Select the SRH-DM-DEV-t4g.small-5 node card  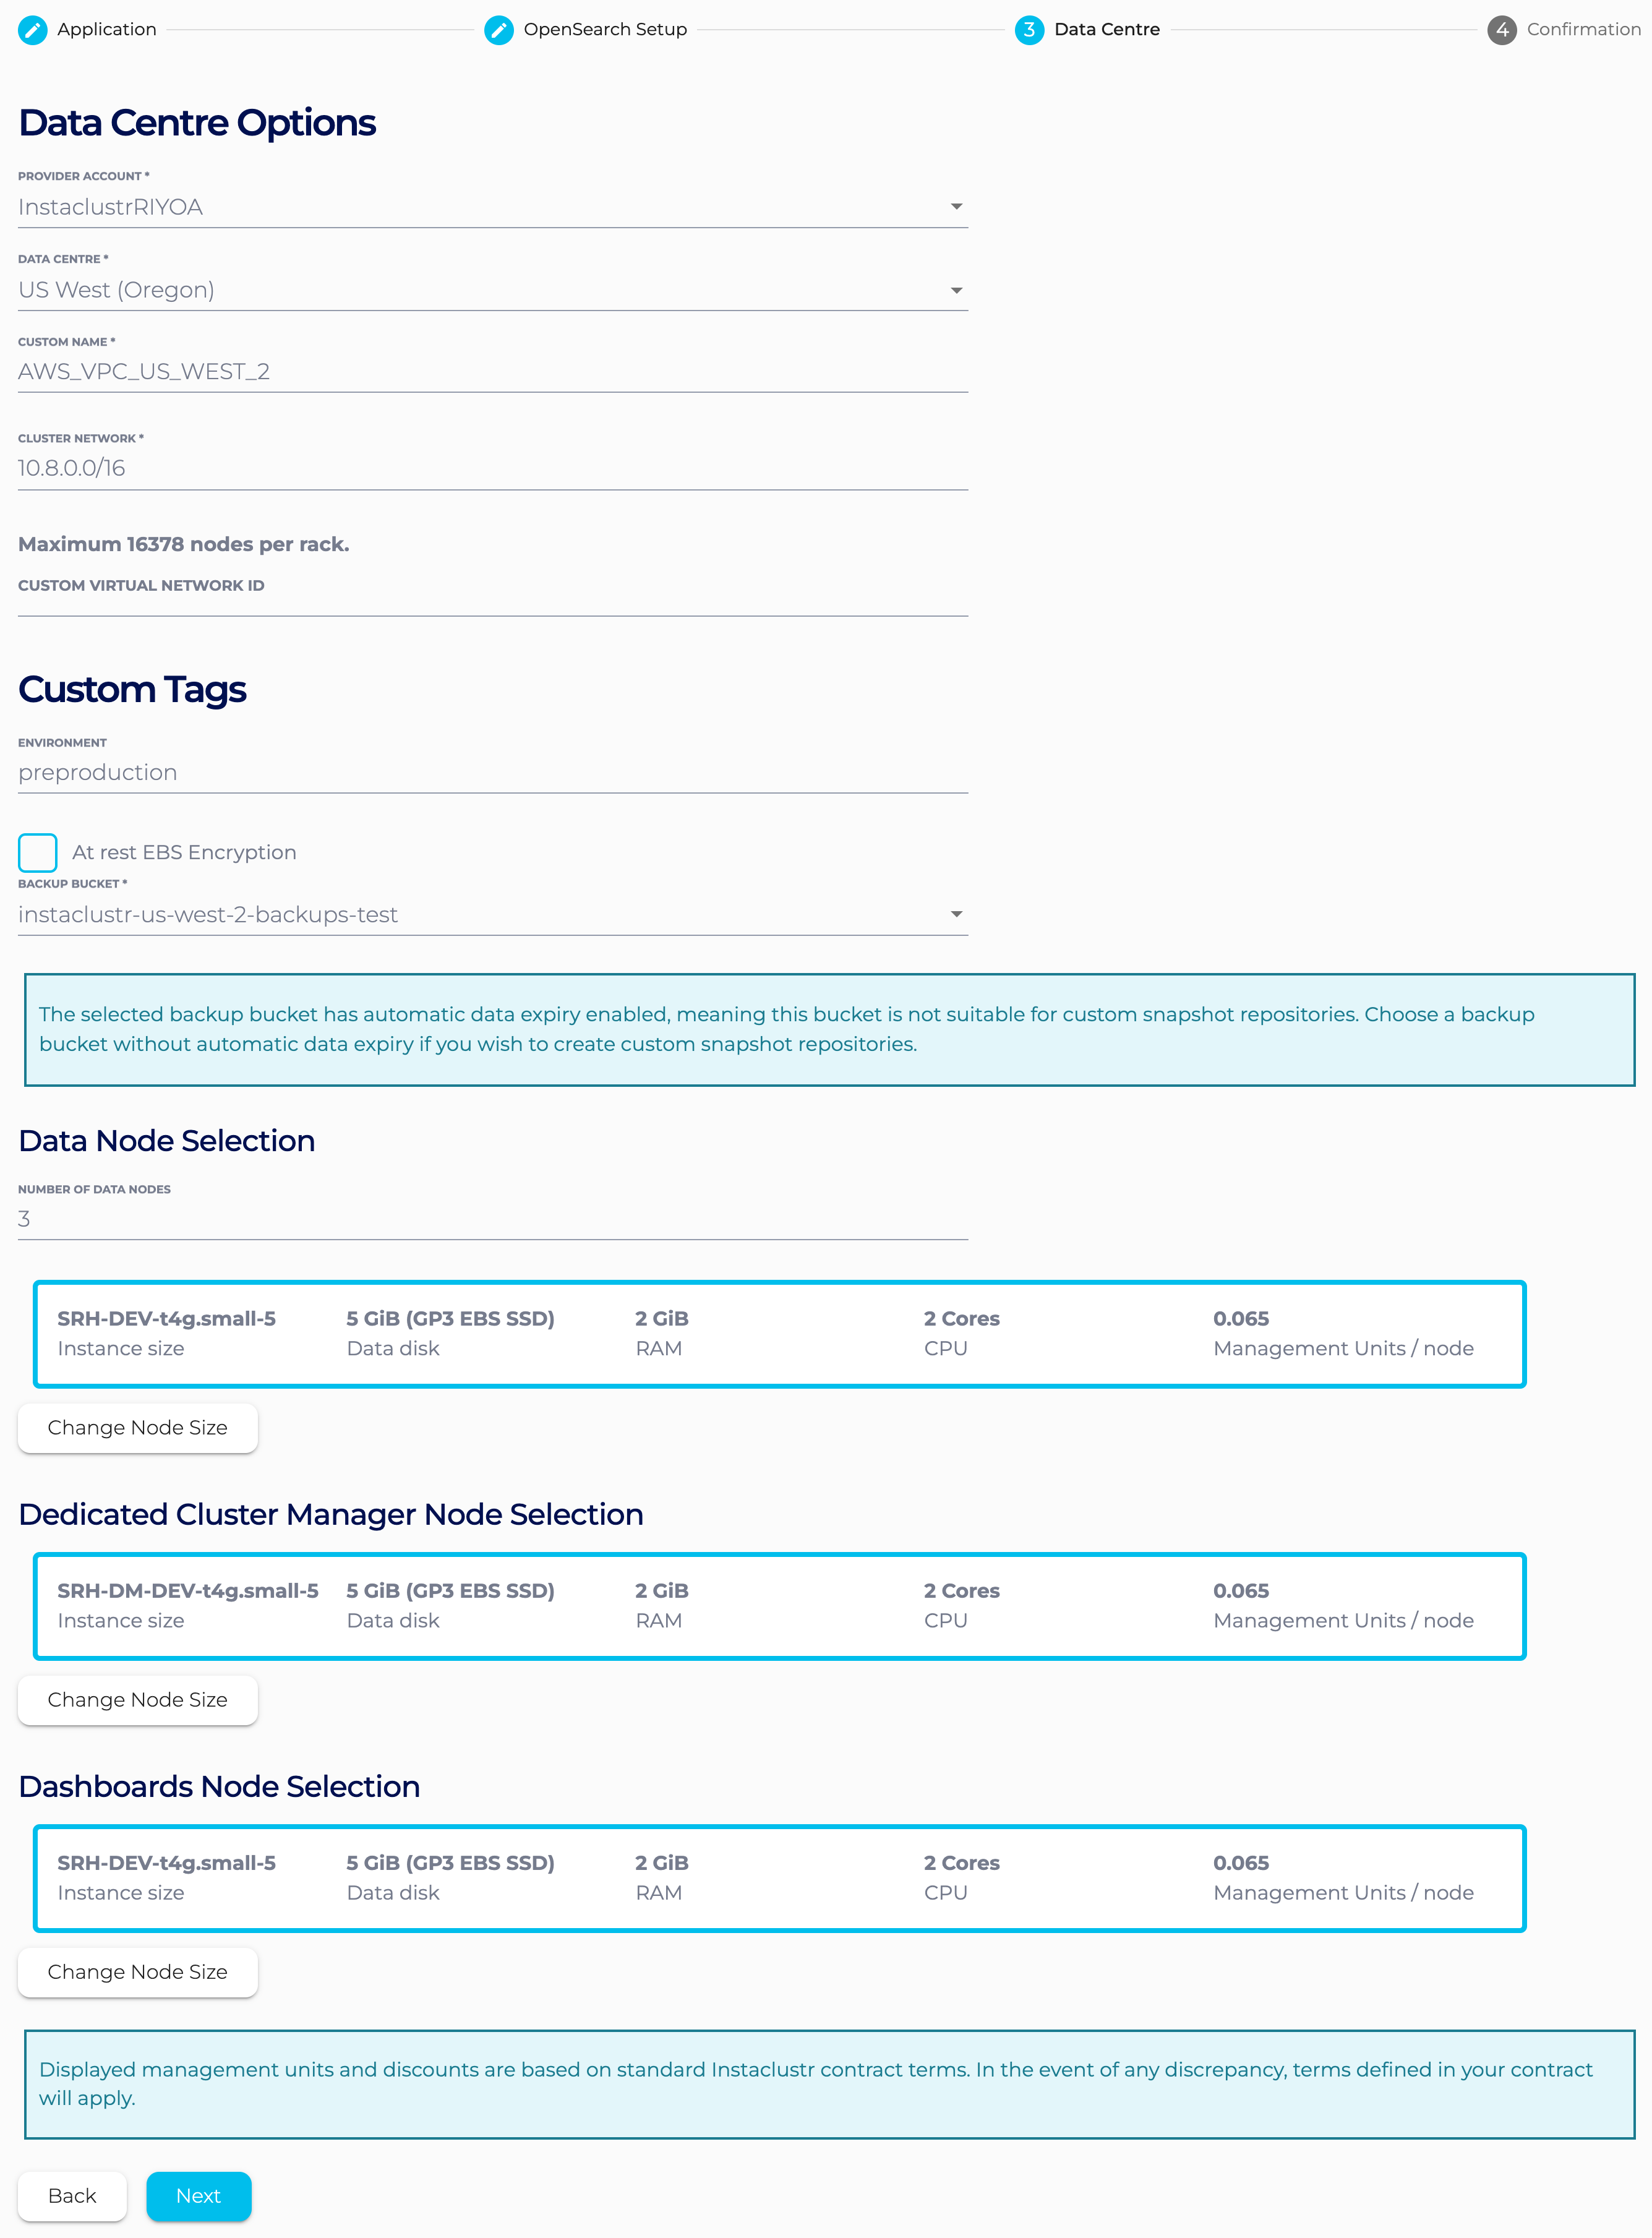tap(779, 1606)
